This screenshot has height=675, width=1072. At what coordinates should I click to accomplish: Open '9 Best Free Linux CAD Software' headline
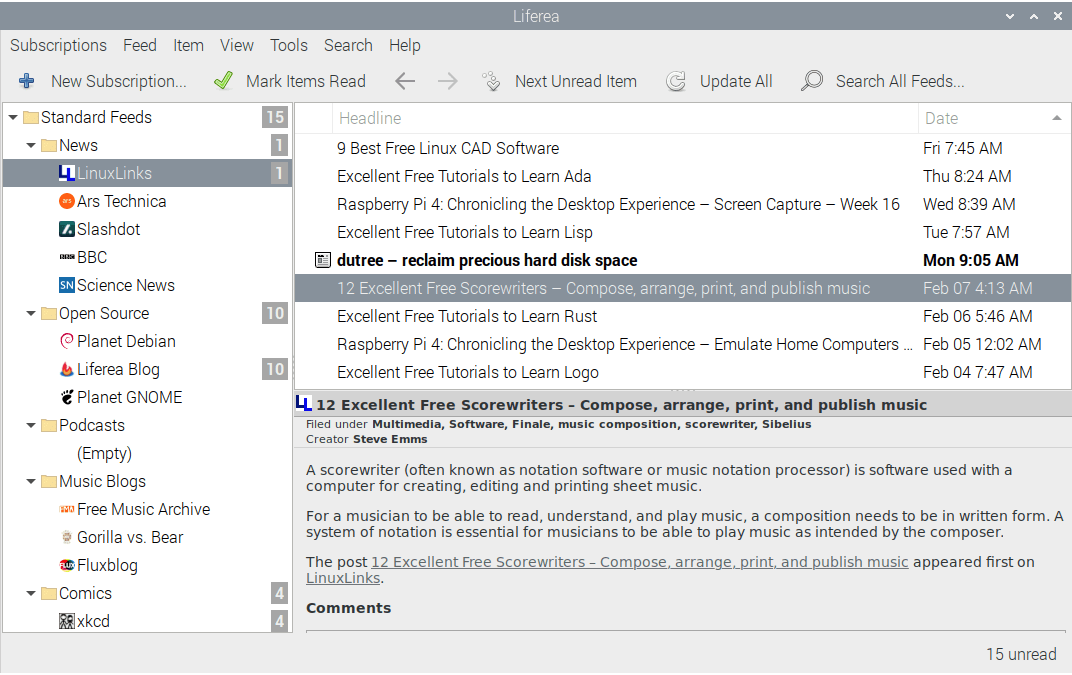tap(448, 148)
